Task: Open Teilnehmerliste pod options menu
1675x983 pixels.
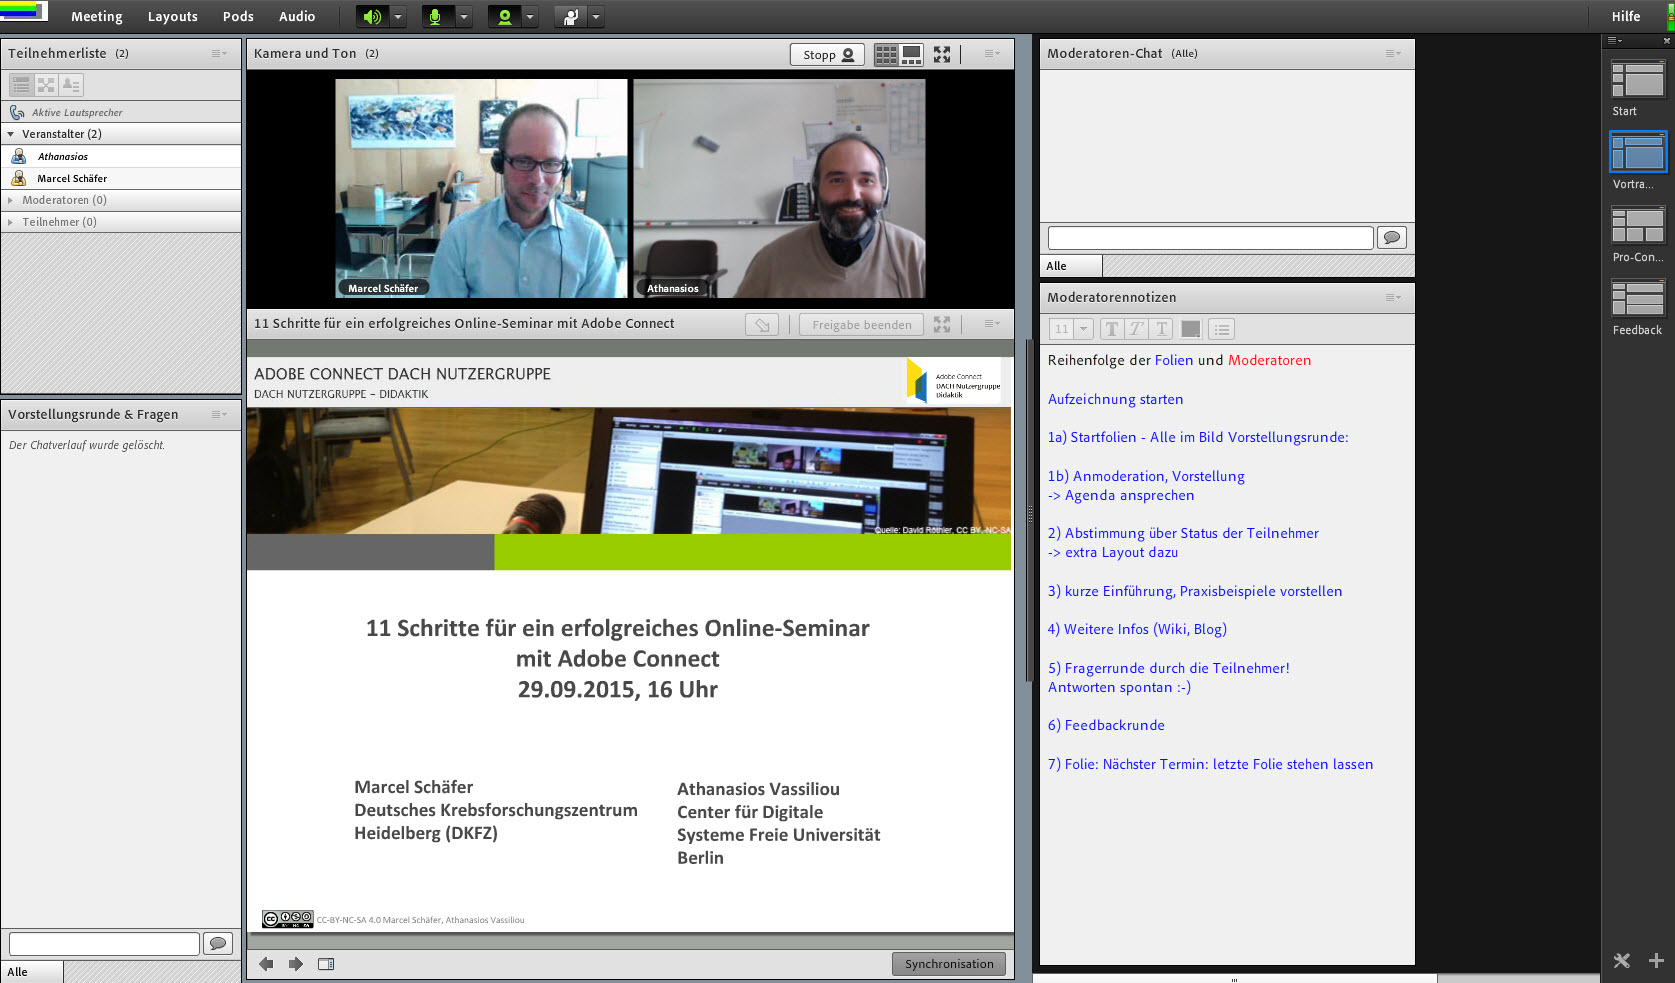Action: [x=219, y=53]
